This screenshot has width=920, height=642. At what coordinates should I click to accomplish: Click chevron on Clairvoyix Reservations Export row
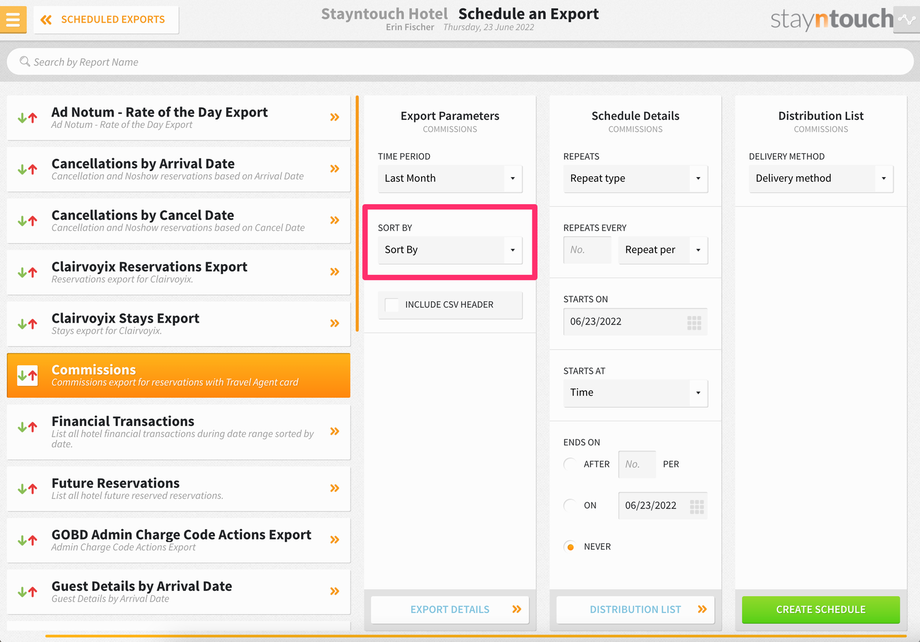point(334,272)
